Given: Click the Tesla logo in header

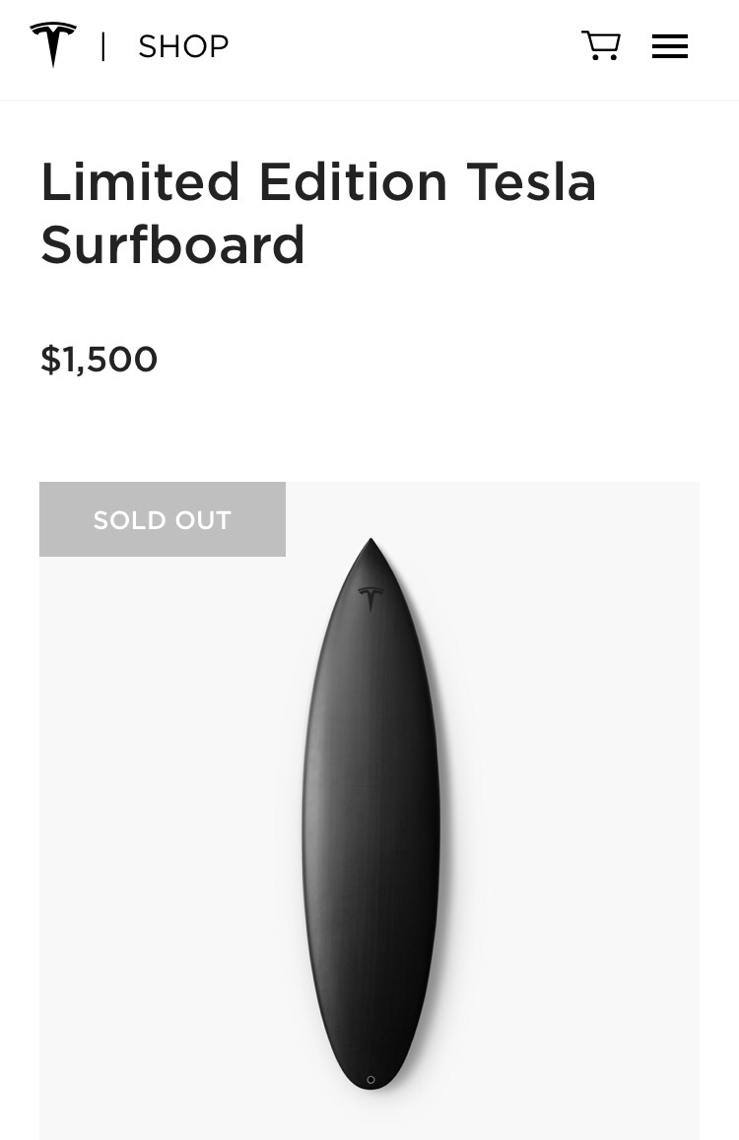Looking at the screenshot, I should point(52,44).
